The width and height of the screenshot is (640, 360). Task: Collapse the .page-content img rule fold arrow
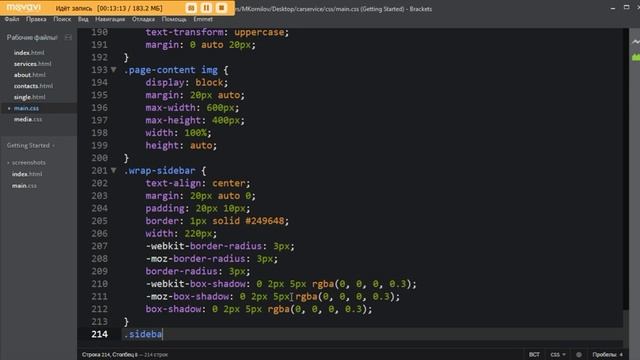click(113, 70)
